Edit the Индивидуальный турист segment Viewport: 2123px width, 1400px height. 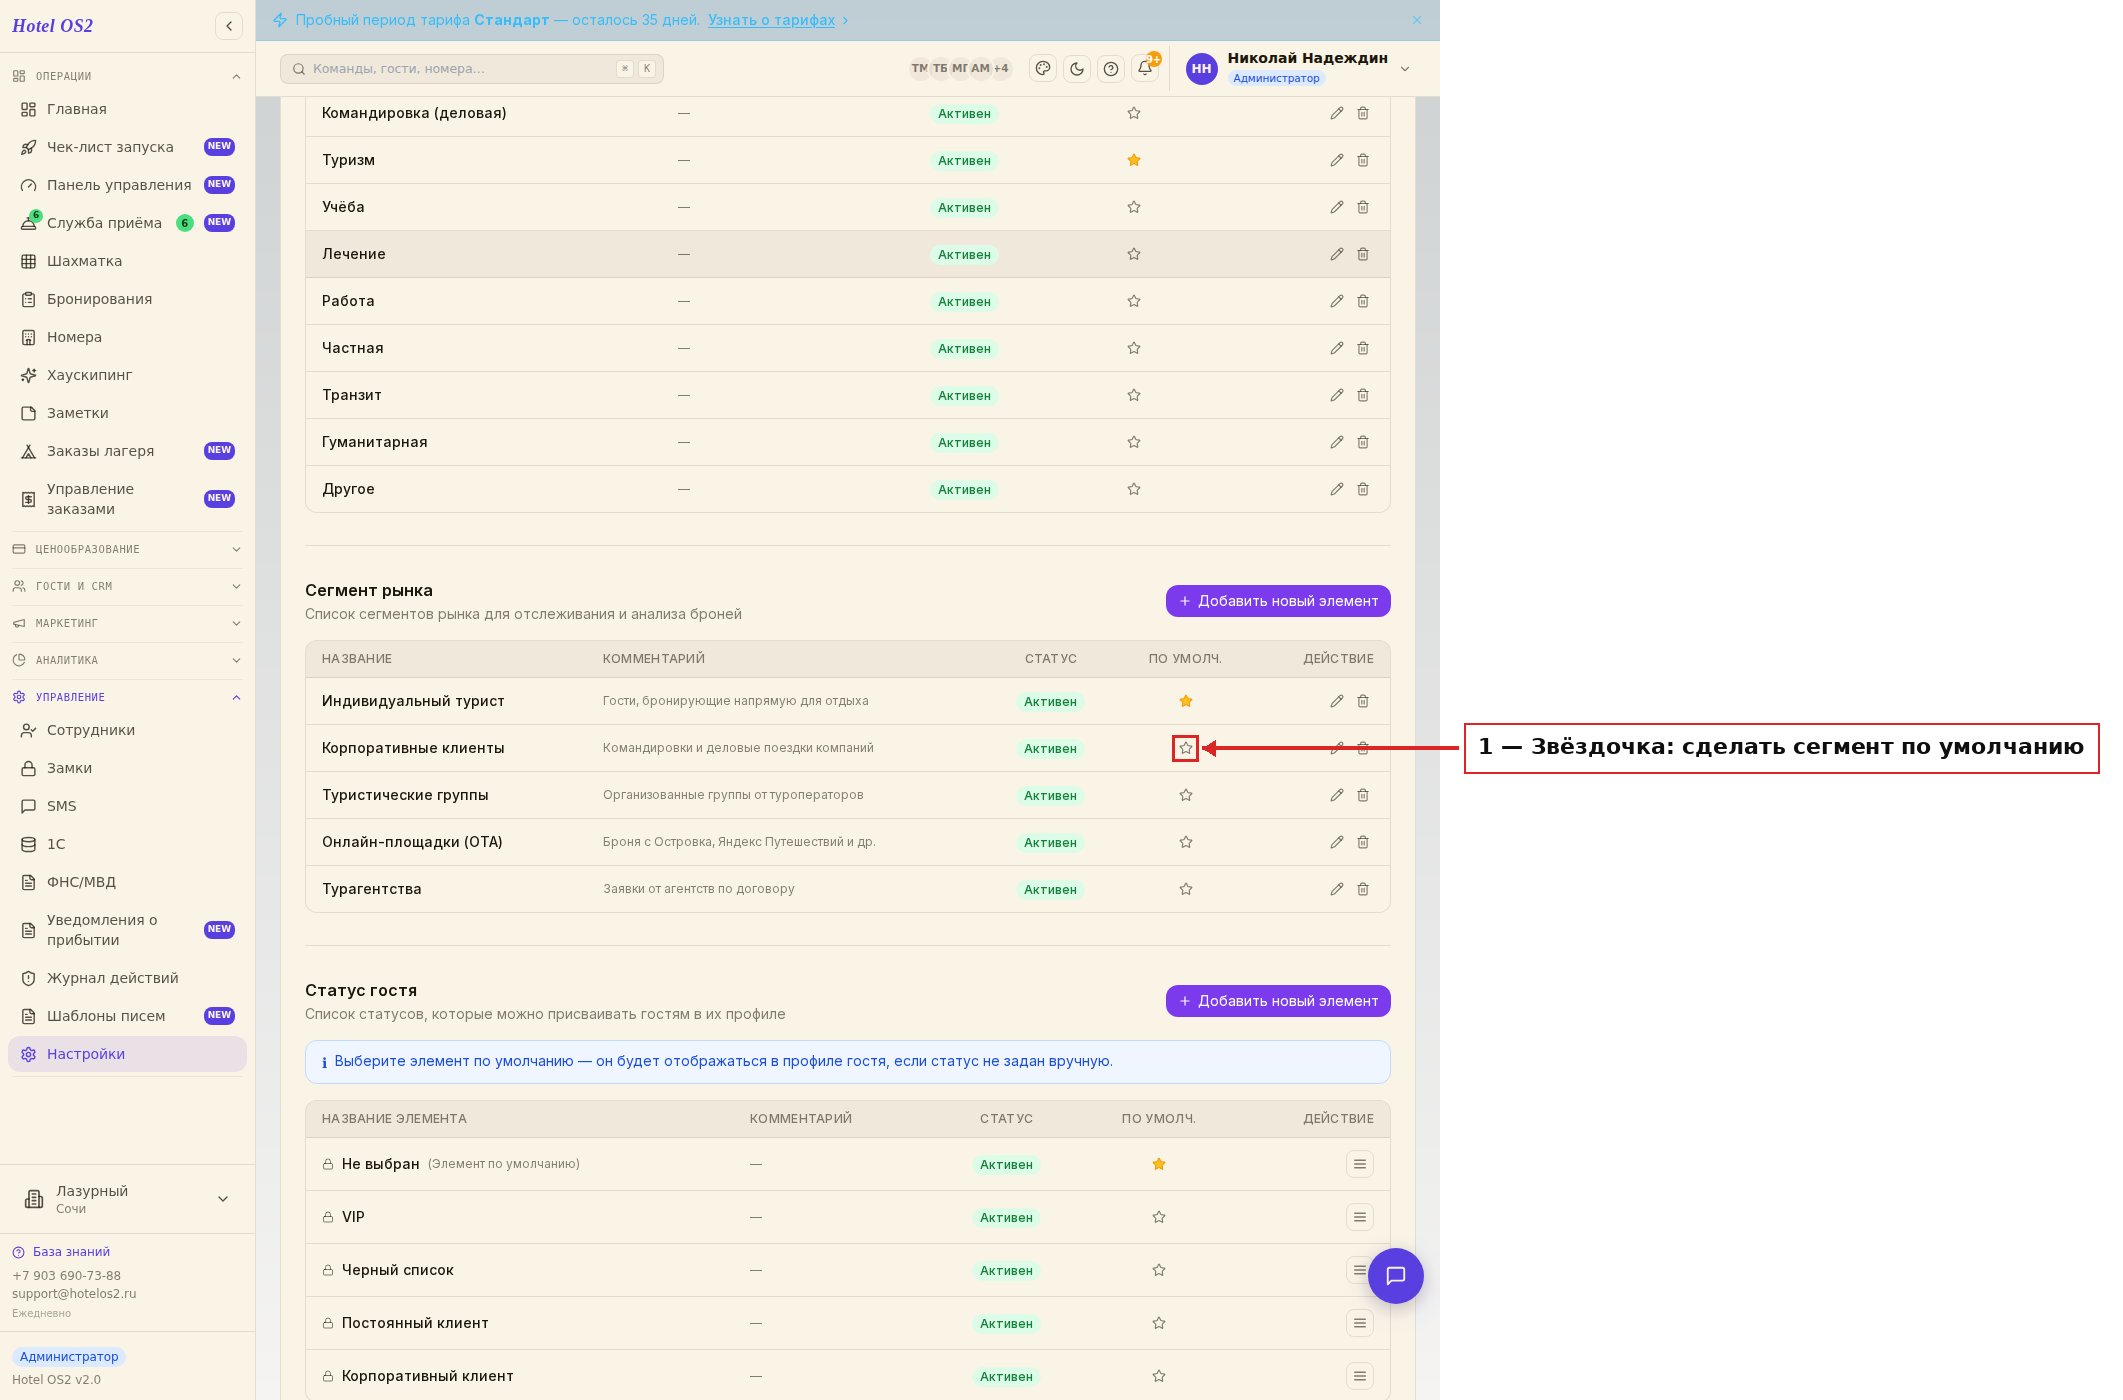pyautogui.click(x=1337, y=701)
